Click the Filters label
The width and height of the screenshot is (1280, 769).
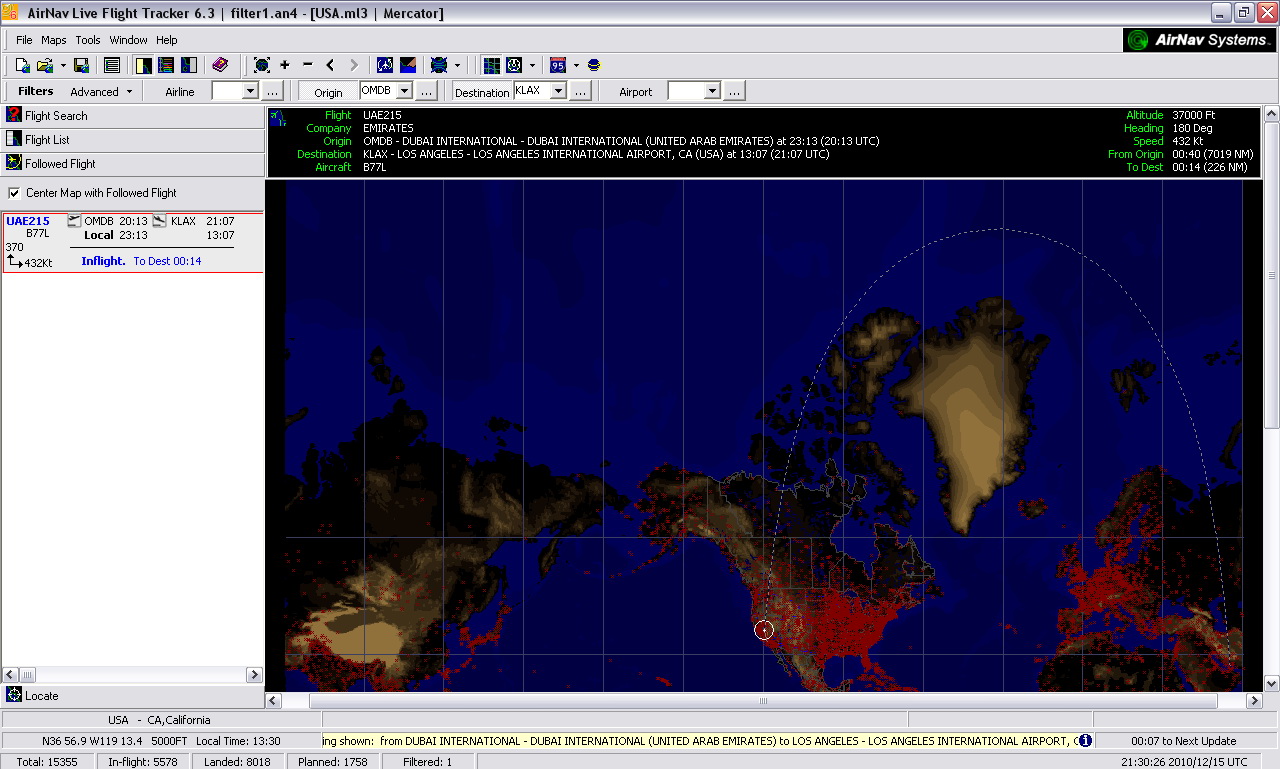click(x=36, y=91)
